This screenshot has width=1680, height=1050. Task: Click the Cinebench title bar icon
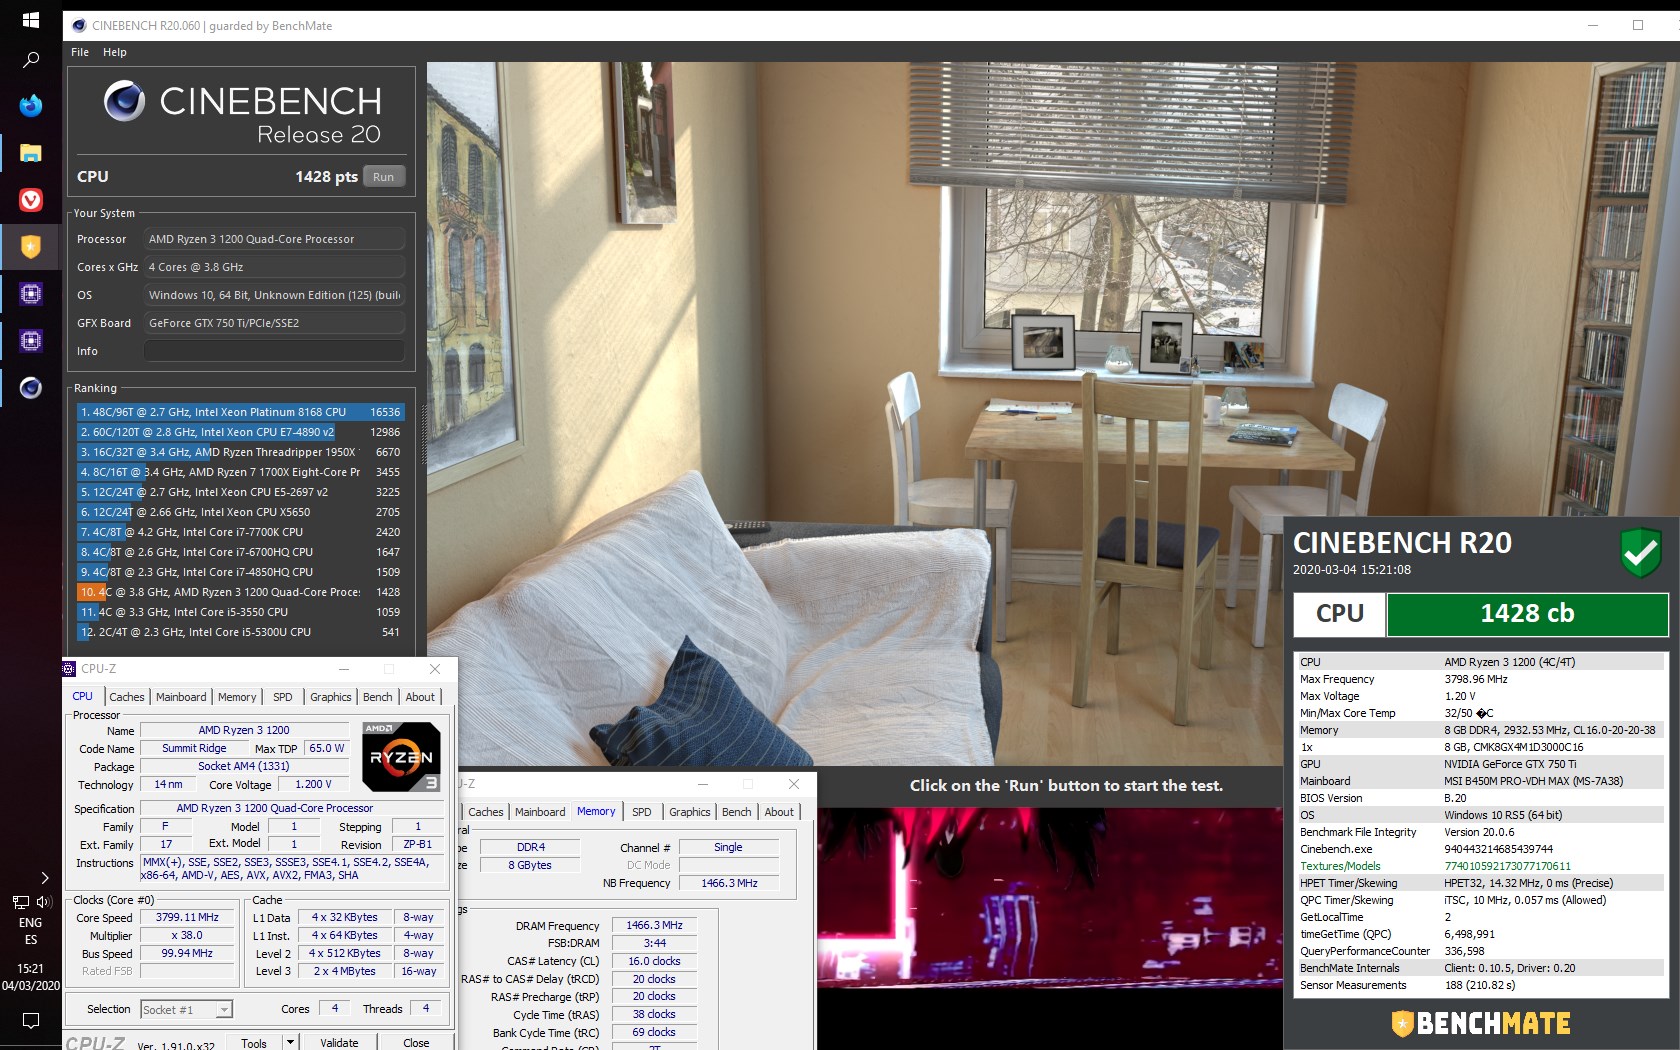click(x=79, y=26)
